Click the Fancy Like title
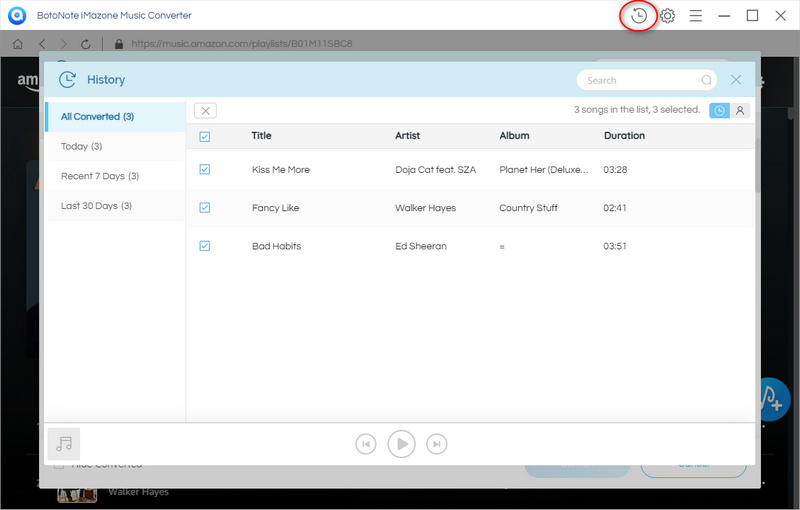Image resolution: width=800 pixels, height=510 pixels. coord(276,208)
